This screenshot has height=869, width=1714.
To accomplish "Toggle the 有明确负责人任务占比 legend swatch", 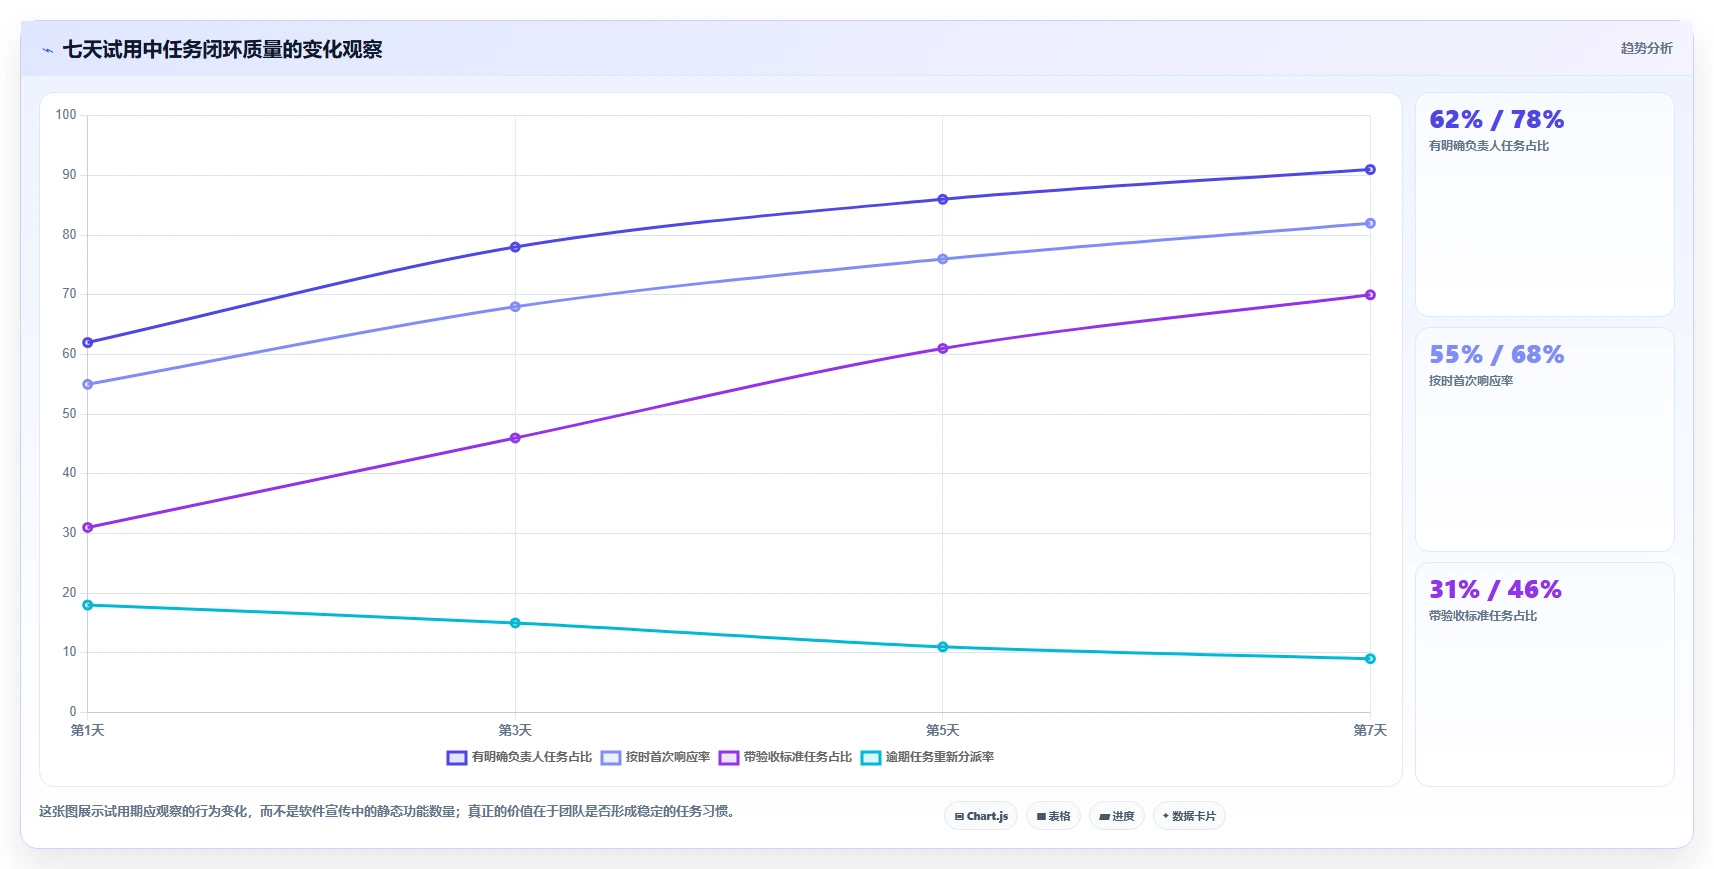I will click(x=457, y=758).
